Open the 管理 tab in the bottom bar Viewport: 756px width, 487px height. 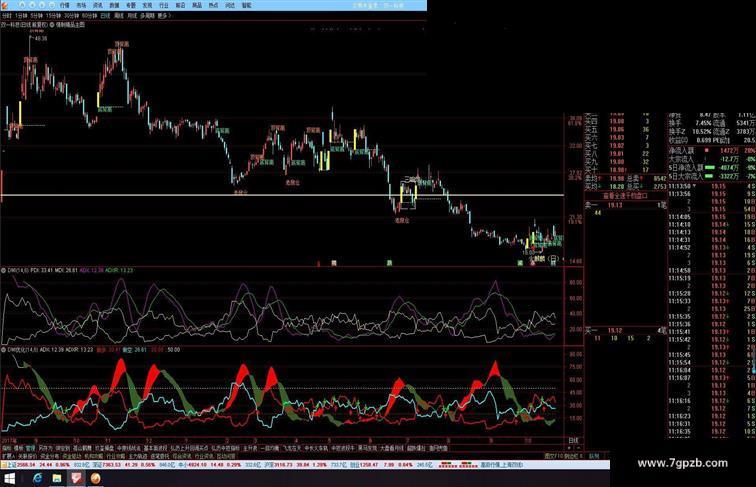point(30,448)
